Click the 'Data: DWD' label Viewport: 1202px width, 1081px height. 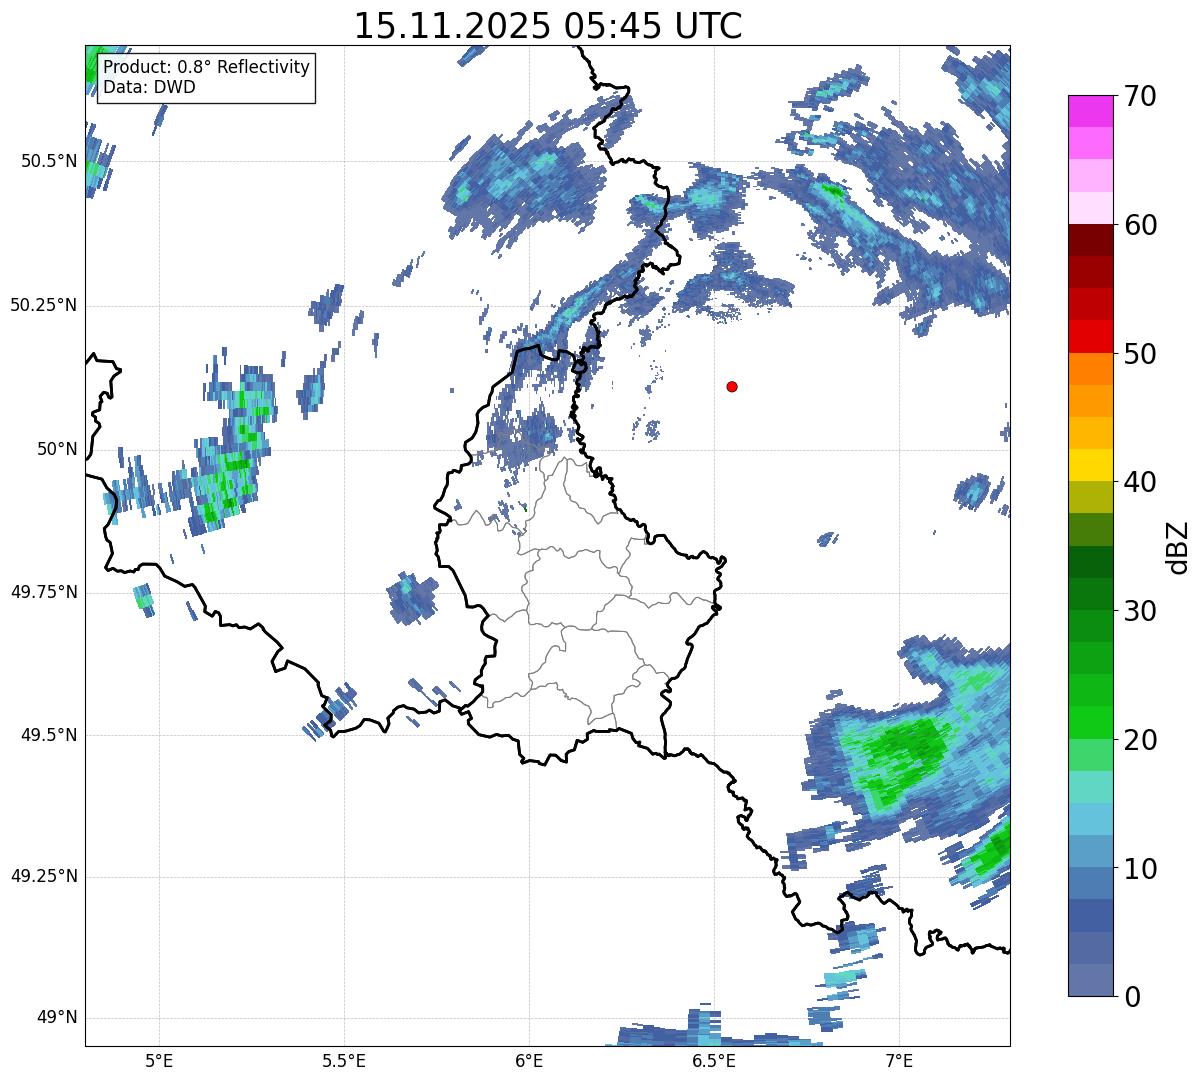point(149,87)
